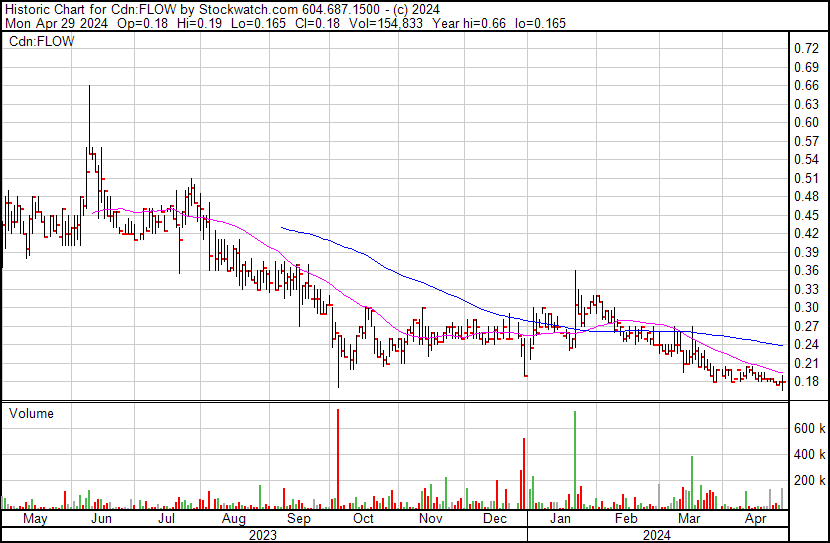
Task: Select the 2023 year label
Action: [262, 535]
